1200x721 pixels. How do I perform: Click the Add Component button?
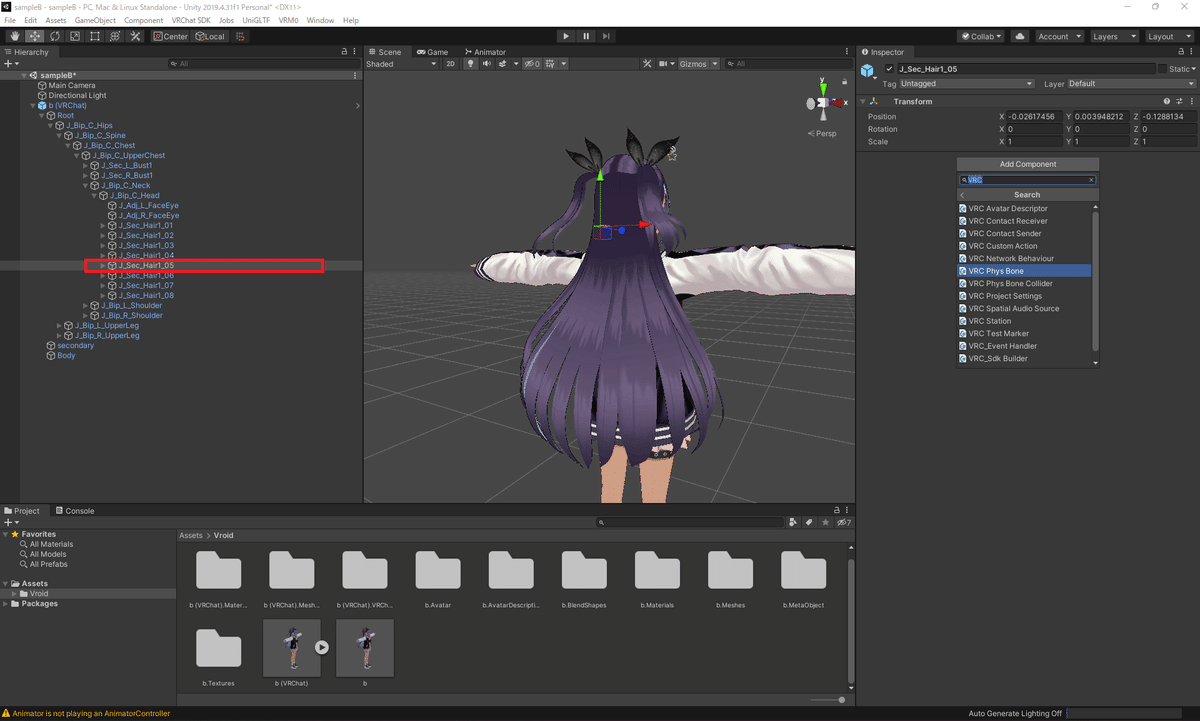1028,164
